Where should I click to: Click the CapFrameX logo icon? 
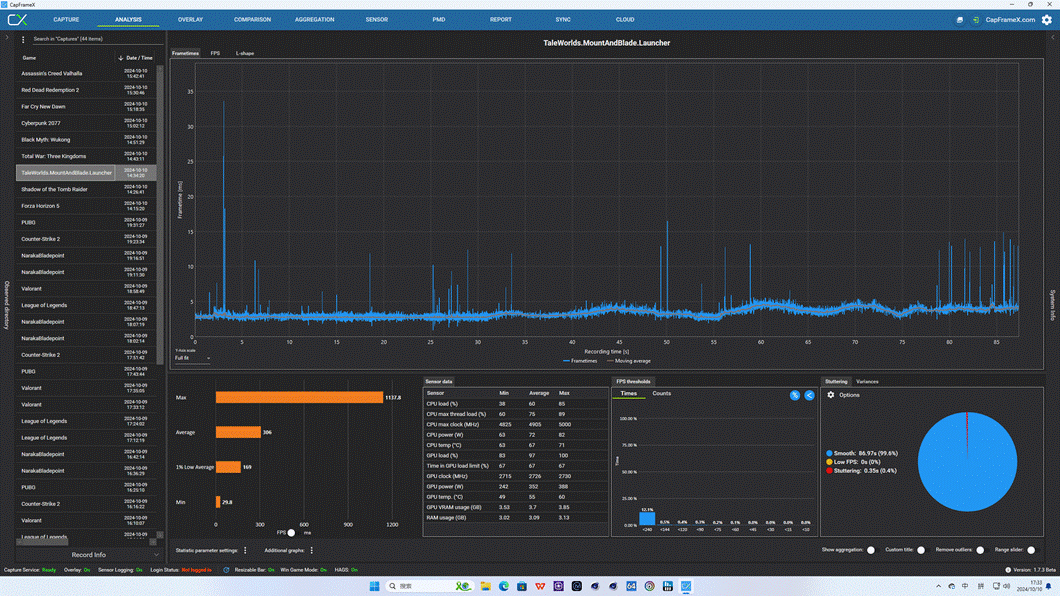[17, 20]
